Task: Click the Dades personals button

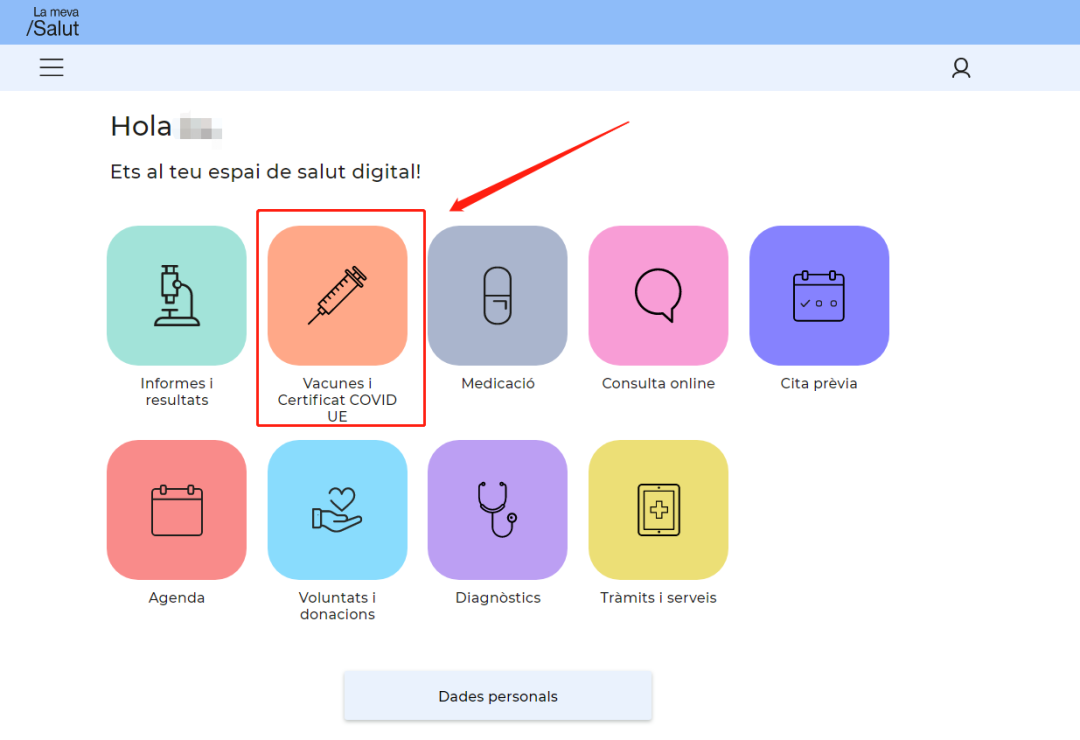Action: pos(498,696)
